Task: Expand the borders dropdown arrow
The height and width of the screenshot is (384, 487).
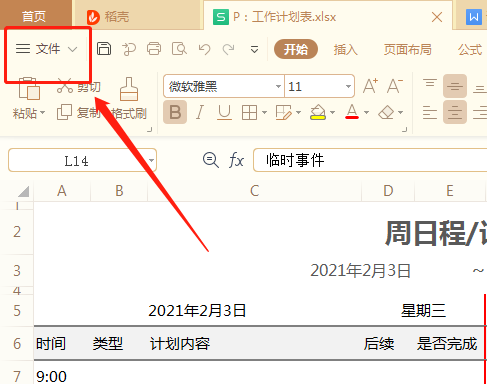Action: click(x=265, y=113)
